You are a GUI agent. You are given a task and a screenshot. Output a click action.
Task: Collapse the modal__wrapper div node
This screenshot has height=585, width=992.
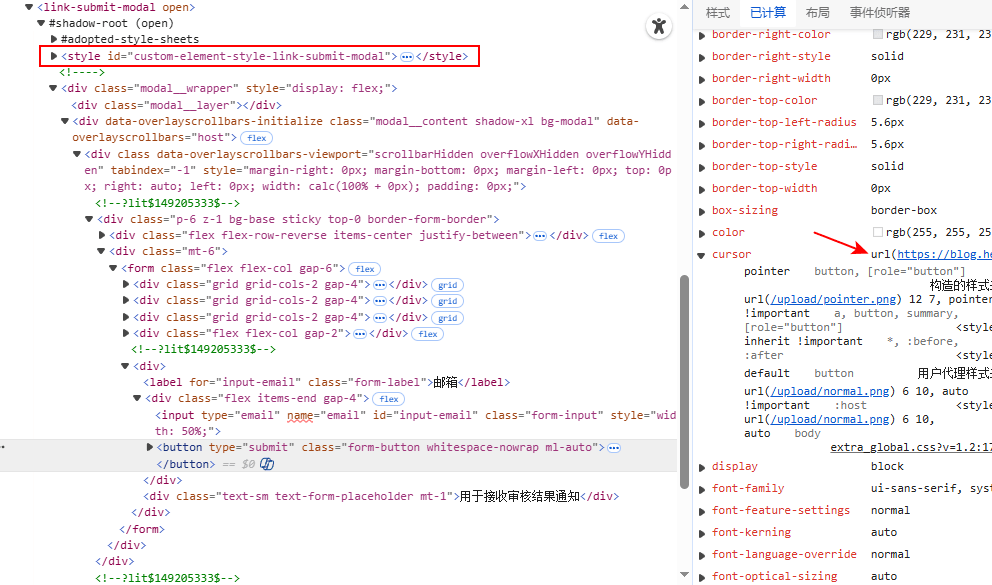click(53, 88)
